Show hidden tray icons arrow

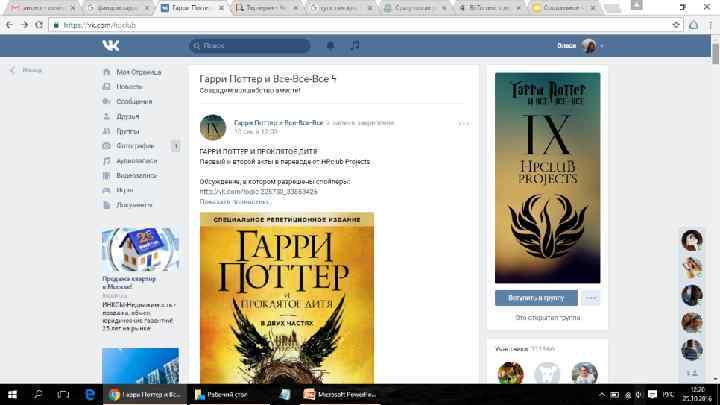pos(602,395)
